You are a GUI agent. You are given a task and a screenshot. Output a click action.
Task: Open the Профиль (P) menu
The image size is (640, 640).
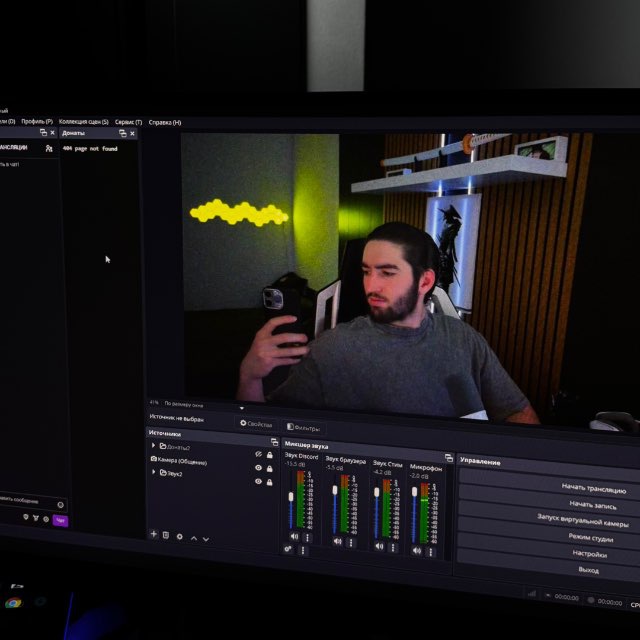37,121
